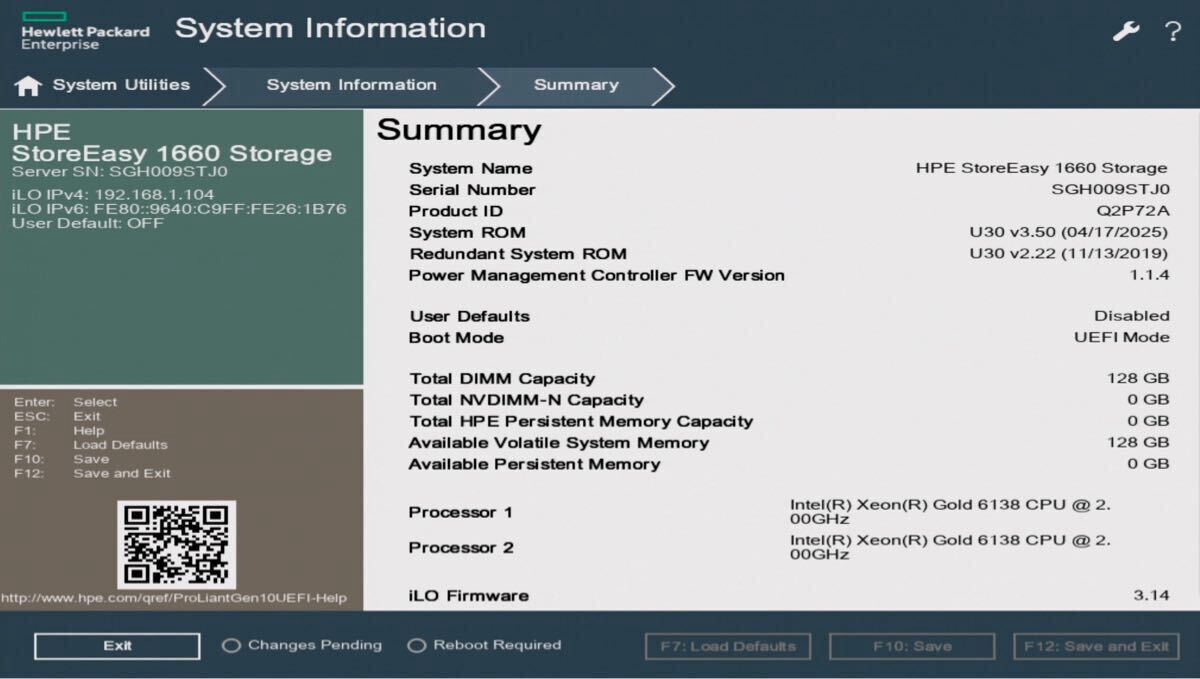Click F10: Save button
This screenshot has height=679, width=1200.
[x=912, y=646]
